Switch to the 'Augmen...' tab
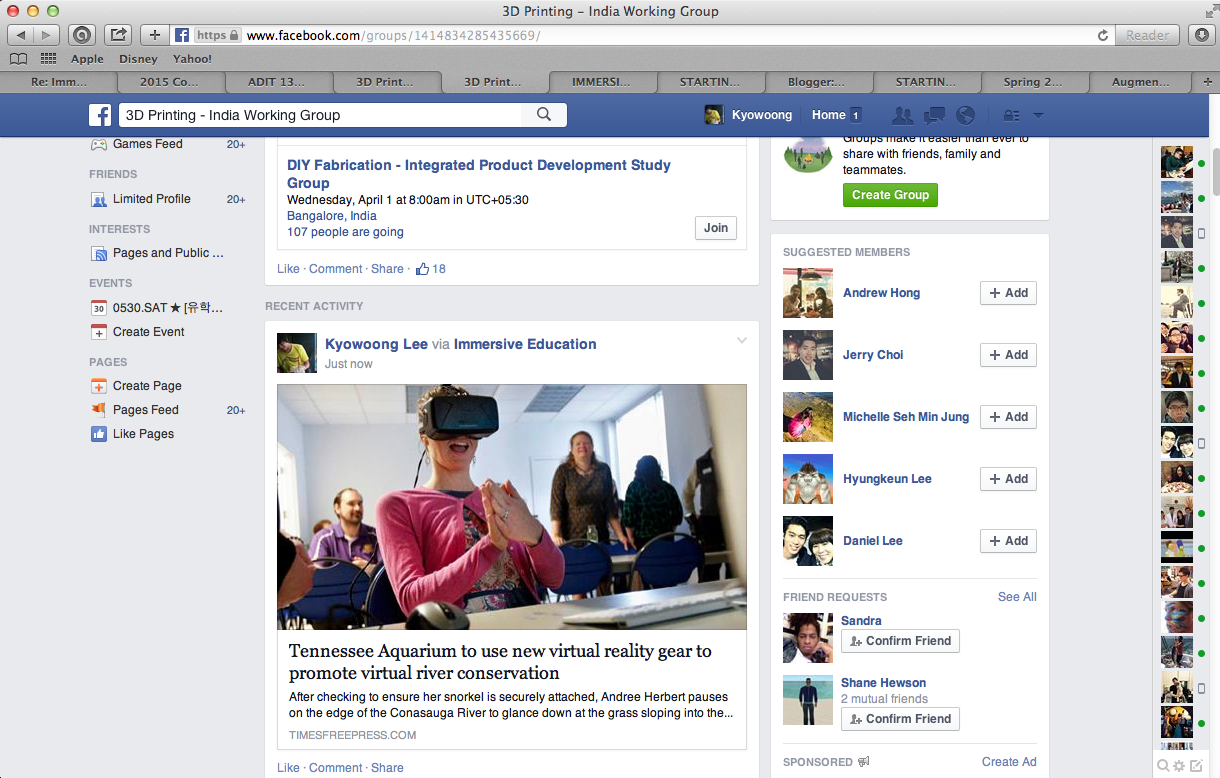Viewport: 1220px width, 778px height. coord(1141,82)
